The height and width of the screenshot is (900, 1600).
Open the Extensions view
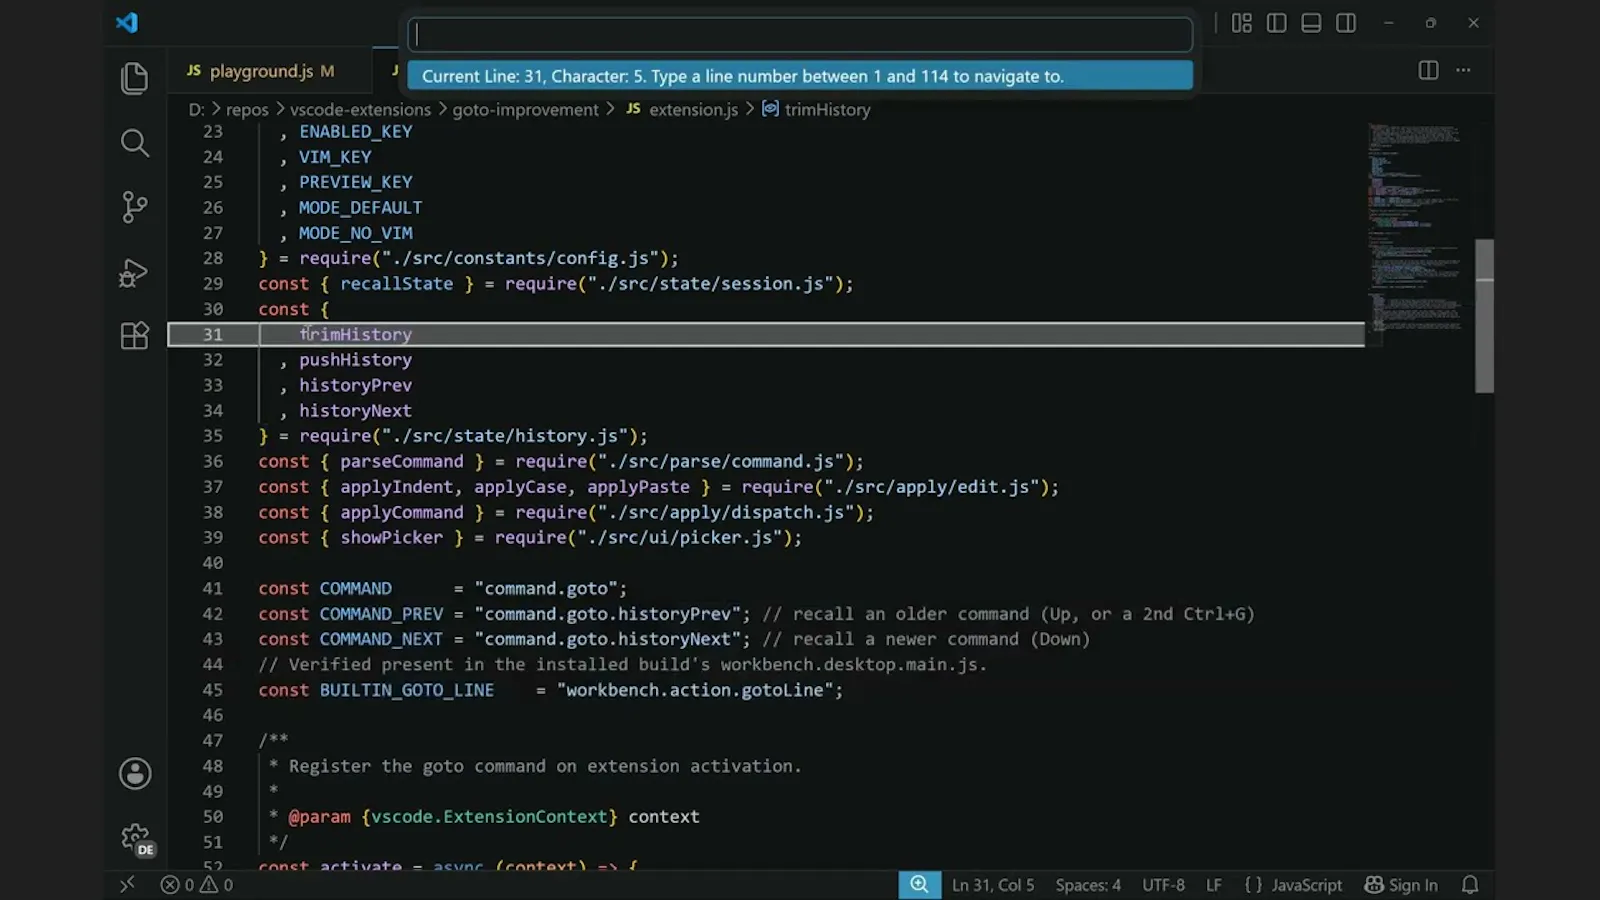click(134, 335)
